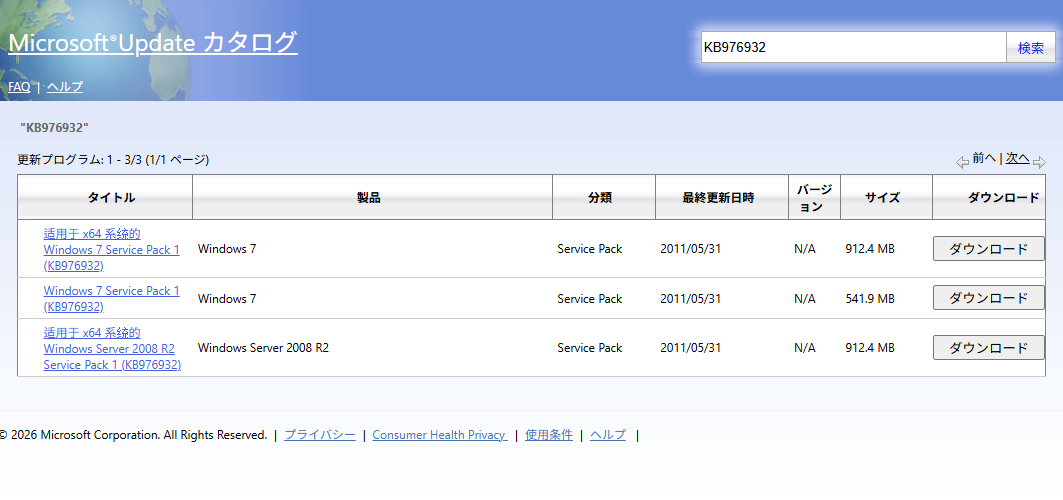Screen dimensions: 1063x500
Task: Open the Consumer Health Privacy link
Action: click(440, 435)
